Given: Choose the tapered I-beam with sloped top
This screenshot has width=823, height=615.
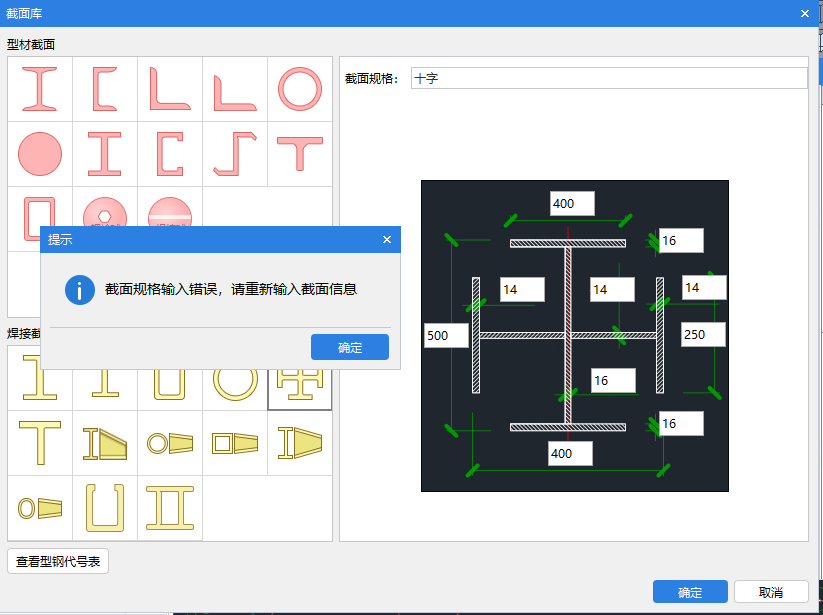Looking at the screenshot, I should (105, 443).
